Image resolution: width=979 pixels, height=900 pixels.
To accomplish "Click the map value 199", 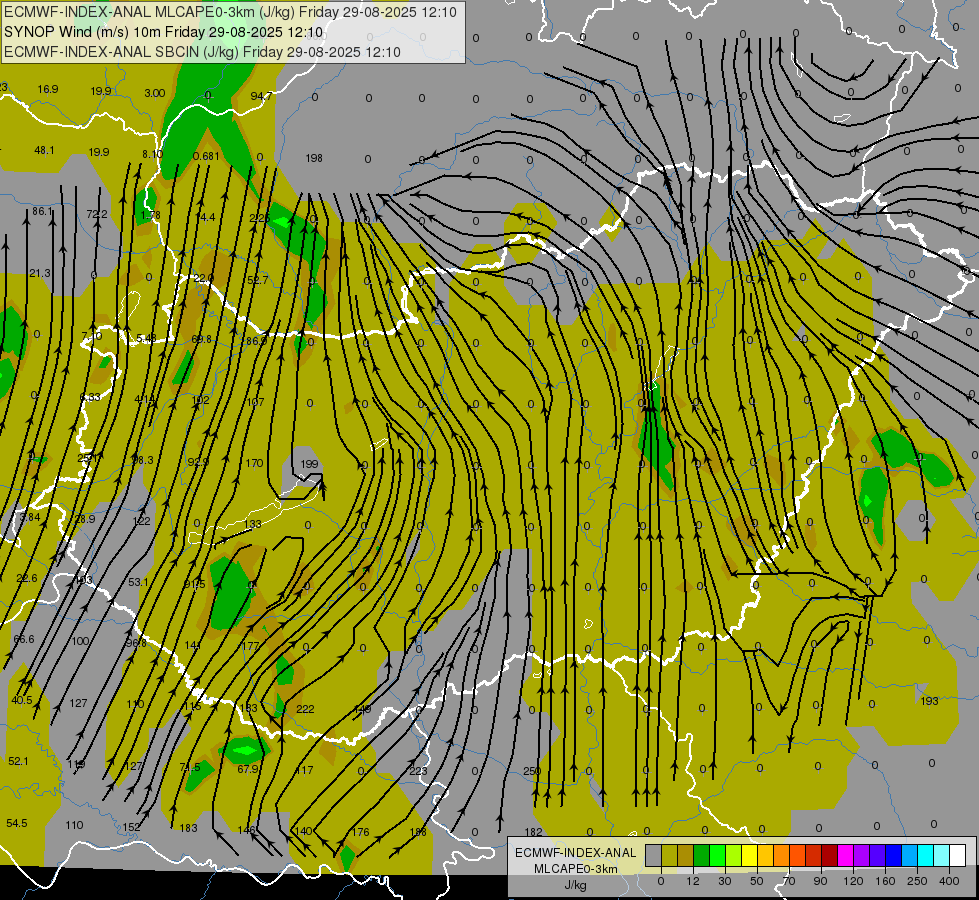I will tap(309, 464).
